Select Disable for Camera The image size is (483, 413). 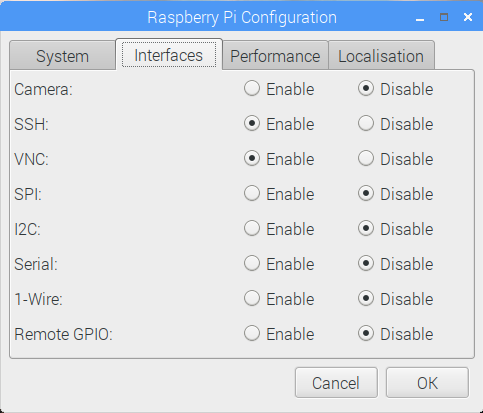click(x=366, y=89)
